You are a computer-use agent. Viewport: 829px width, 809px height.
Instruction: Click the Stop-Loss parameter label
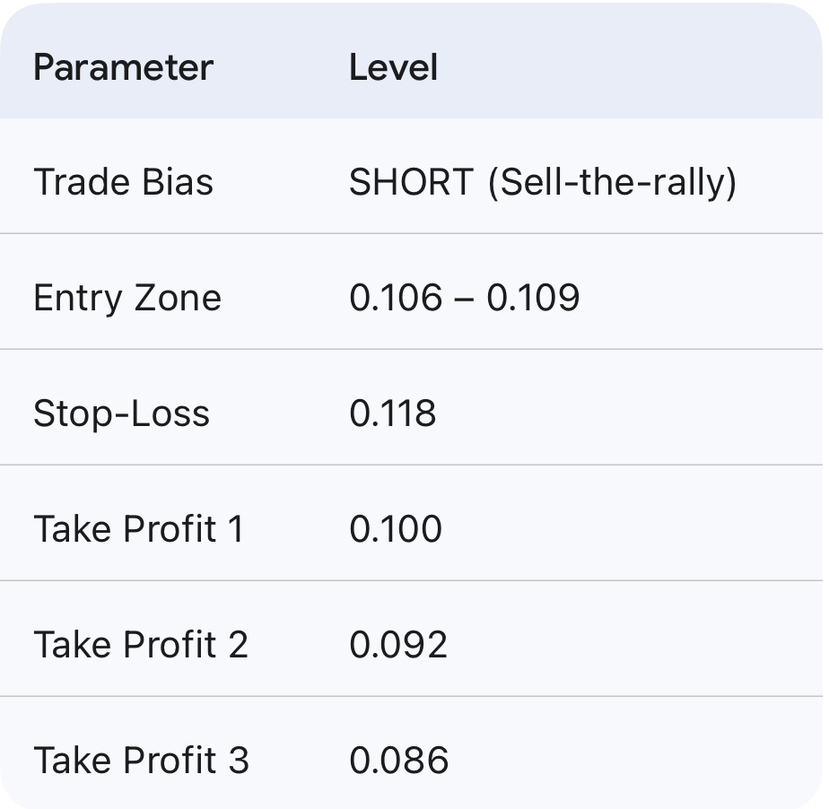click(x=121, y=414)
